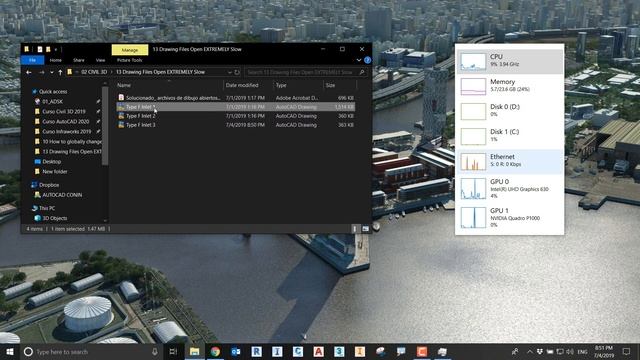Sort files by Size column header
640x360 pixels.
(330, 85)
